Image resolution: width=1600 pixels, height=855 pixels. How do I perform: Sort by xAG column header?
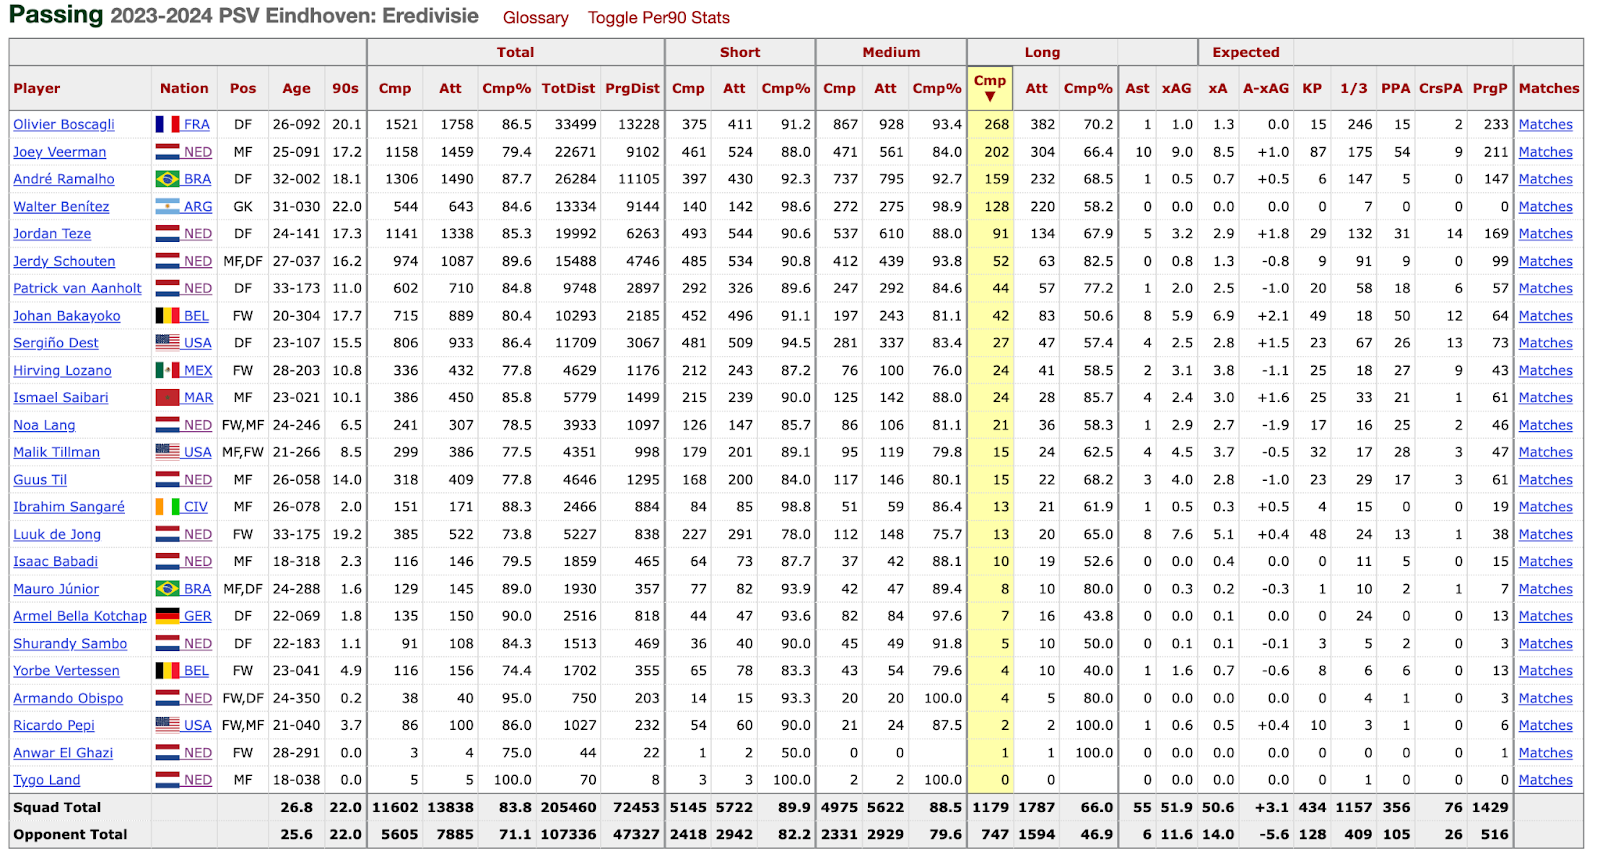[x=1176, y=88]
